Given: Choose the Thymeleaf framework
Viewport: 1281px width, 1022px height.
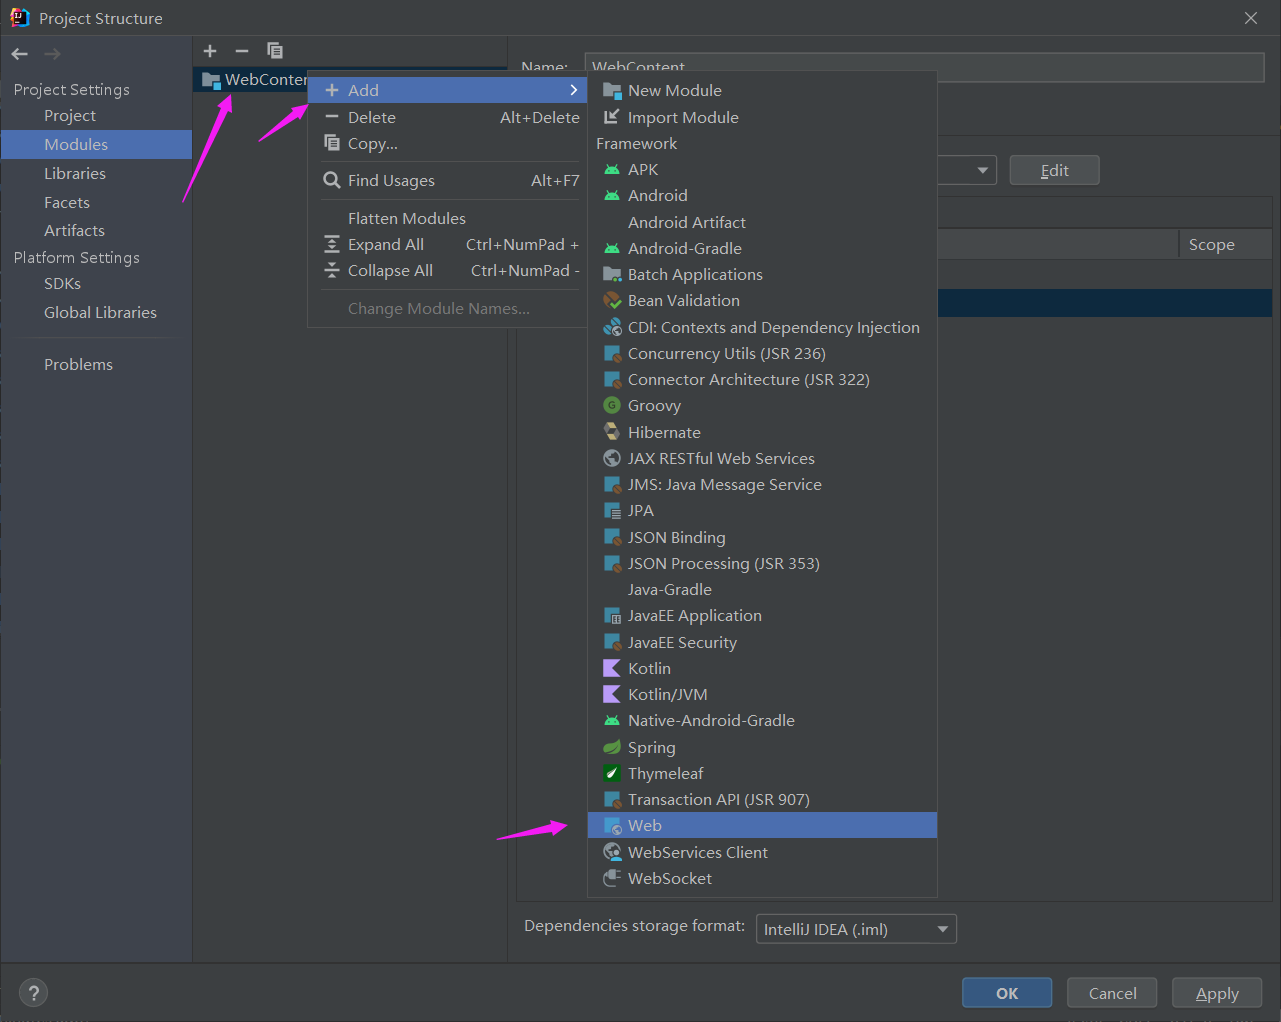Looking at the screenshot, I should (x=762, y=774).
